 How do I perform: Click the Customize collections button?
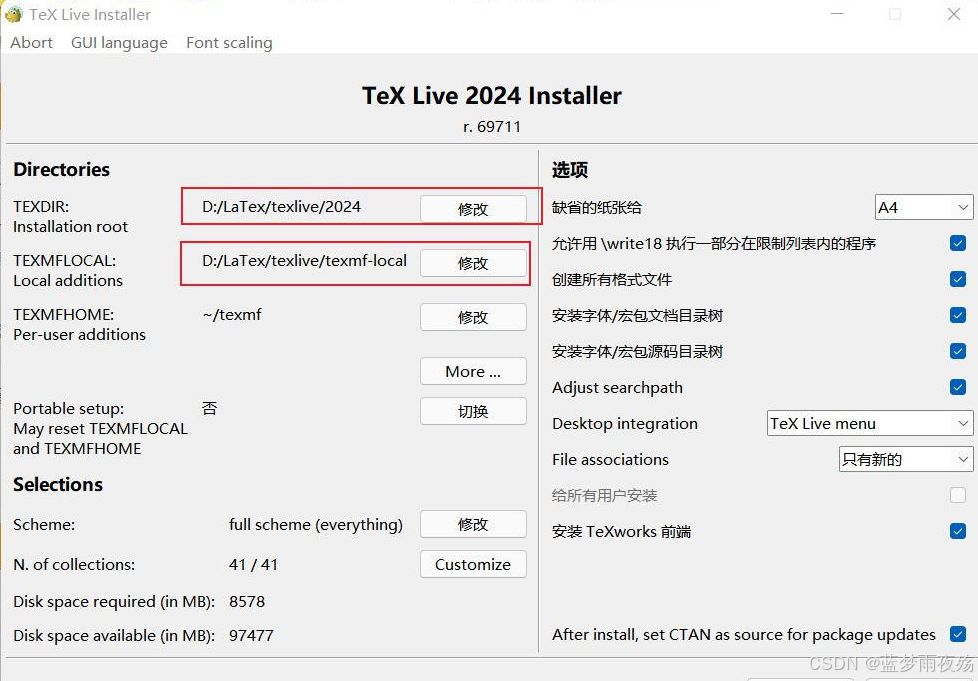pyautogui.click(x=473, y=564)
